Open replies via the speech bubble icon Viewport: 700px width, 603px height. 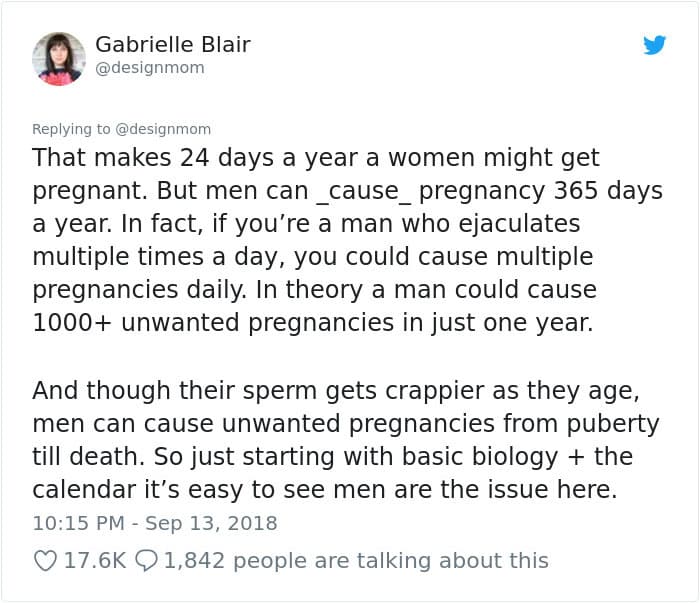click(x=146, y=561)
